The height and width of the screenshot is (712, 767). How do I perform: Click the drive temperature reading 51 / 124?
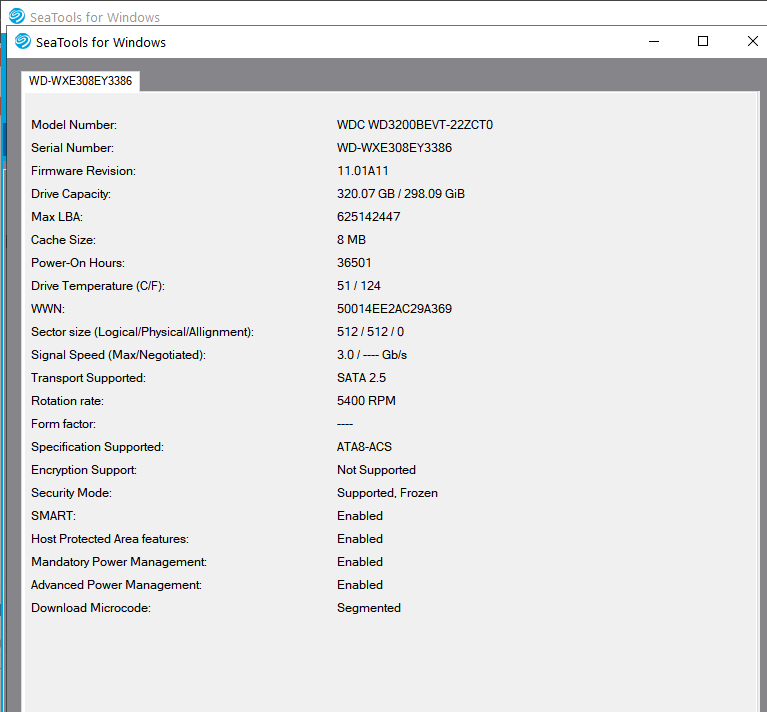pos(359,286)
